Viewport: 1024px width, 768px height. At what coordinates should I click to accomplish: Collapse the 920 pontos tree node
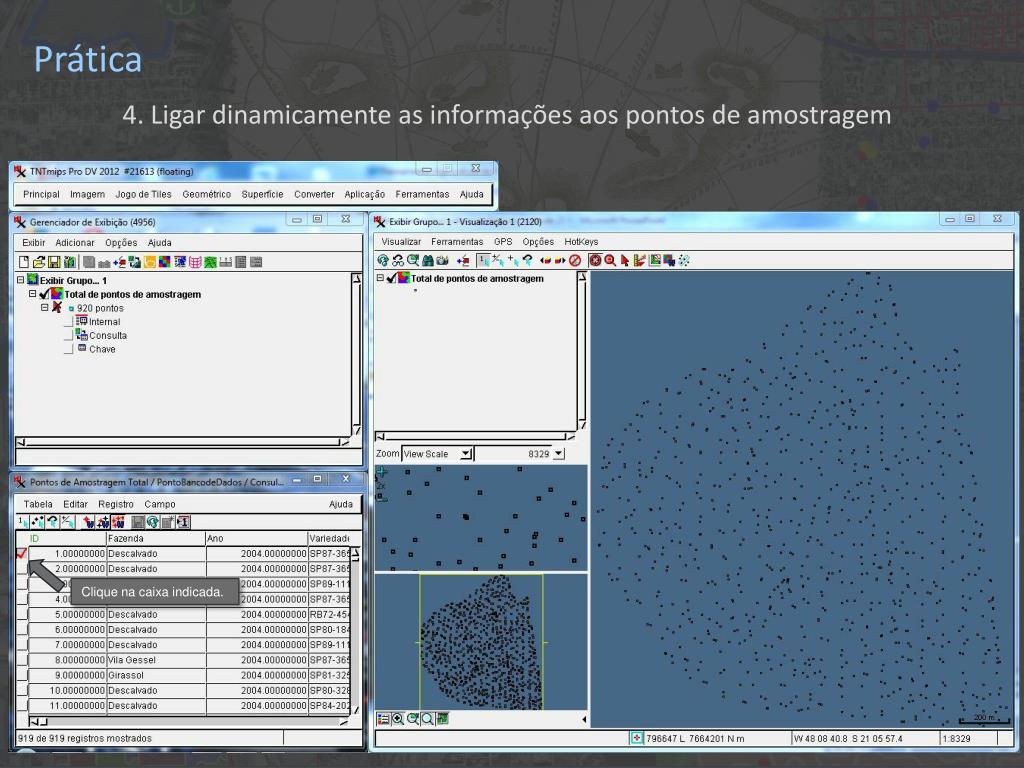44,308
